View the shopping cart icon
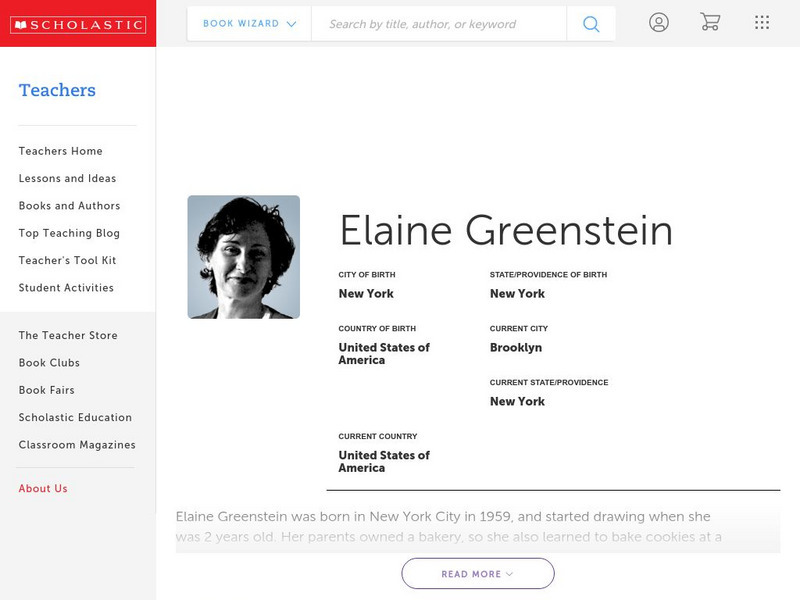This screenshot has width=800, height=600. point(710,22)
